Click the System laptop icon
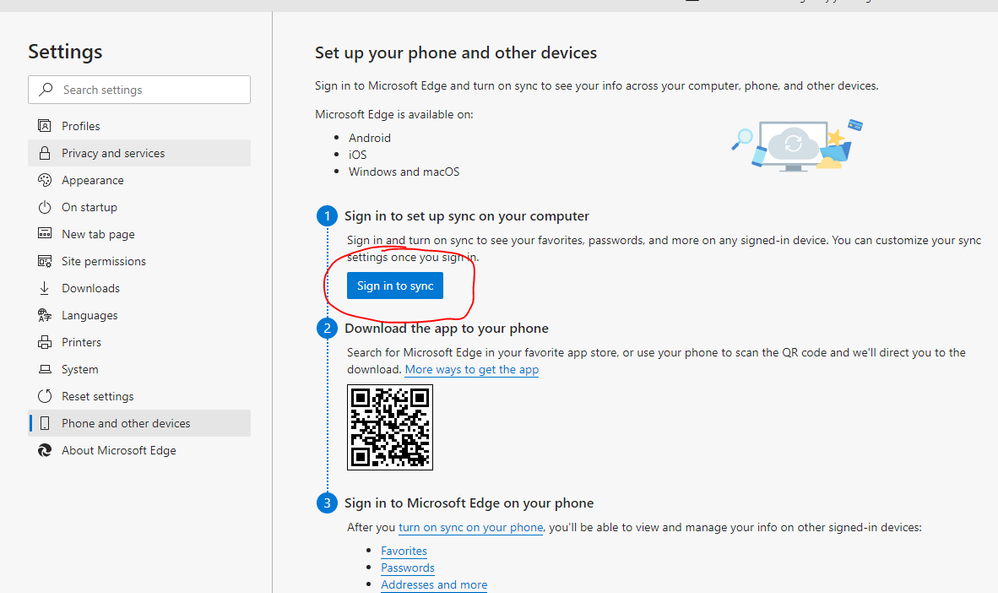Screen dimensions: 998x593 point(45,369)
